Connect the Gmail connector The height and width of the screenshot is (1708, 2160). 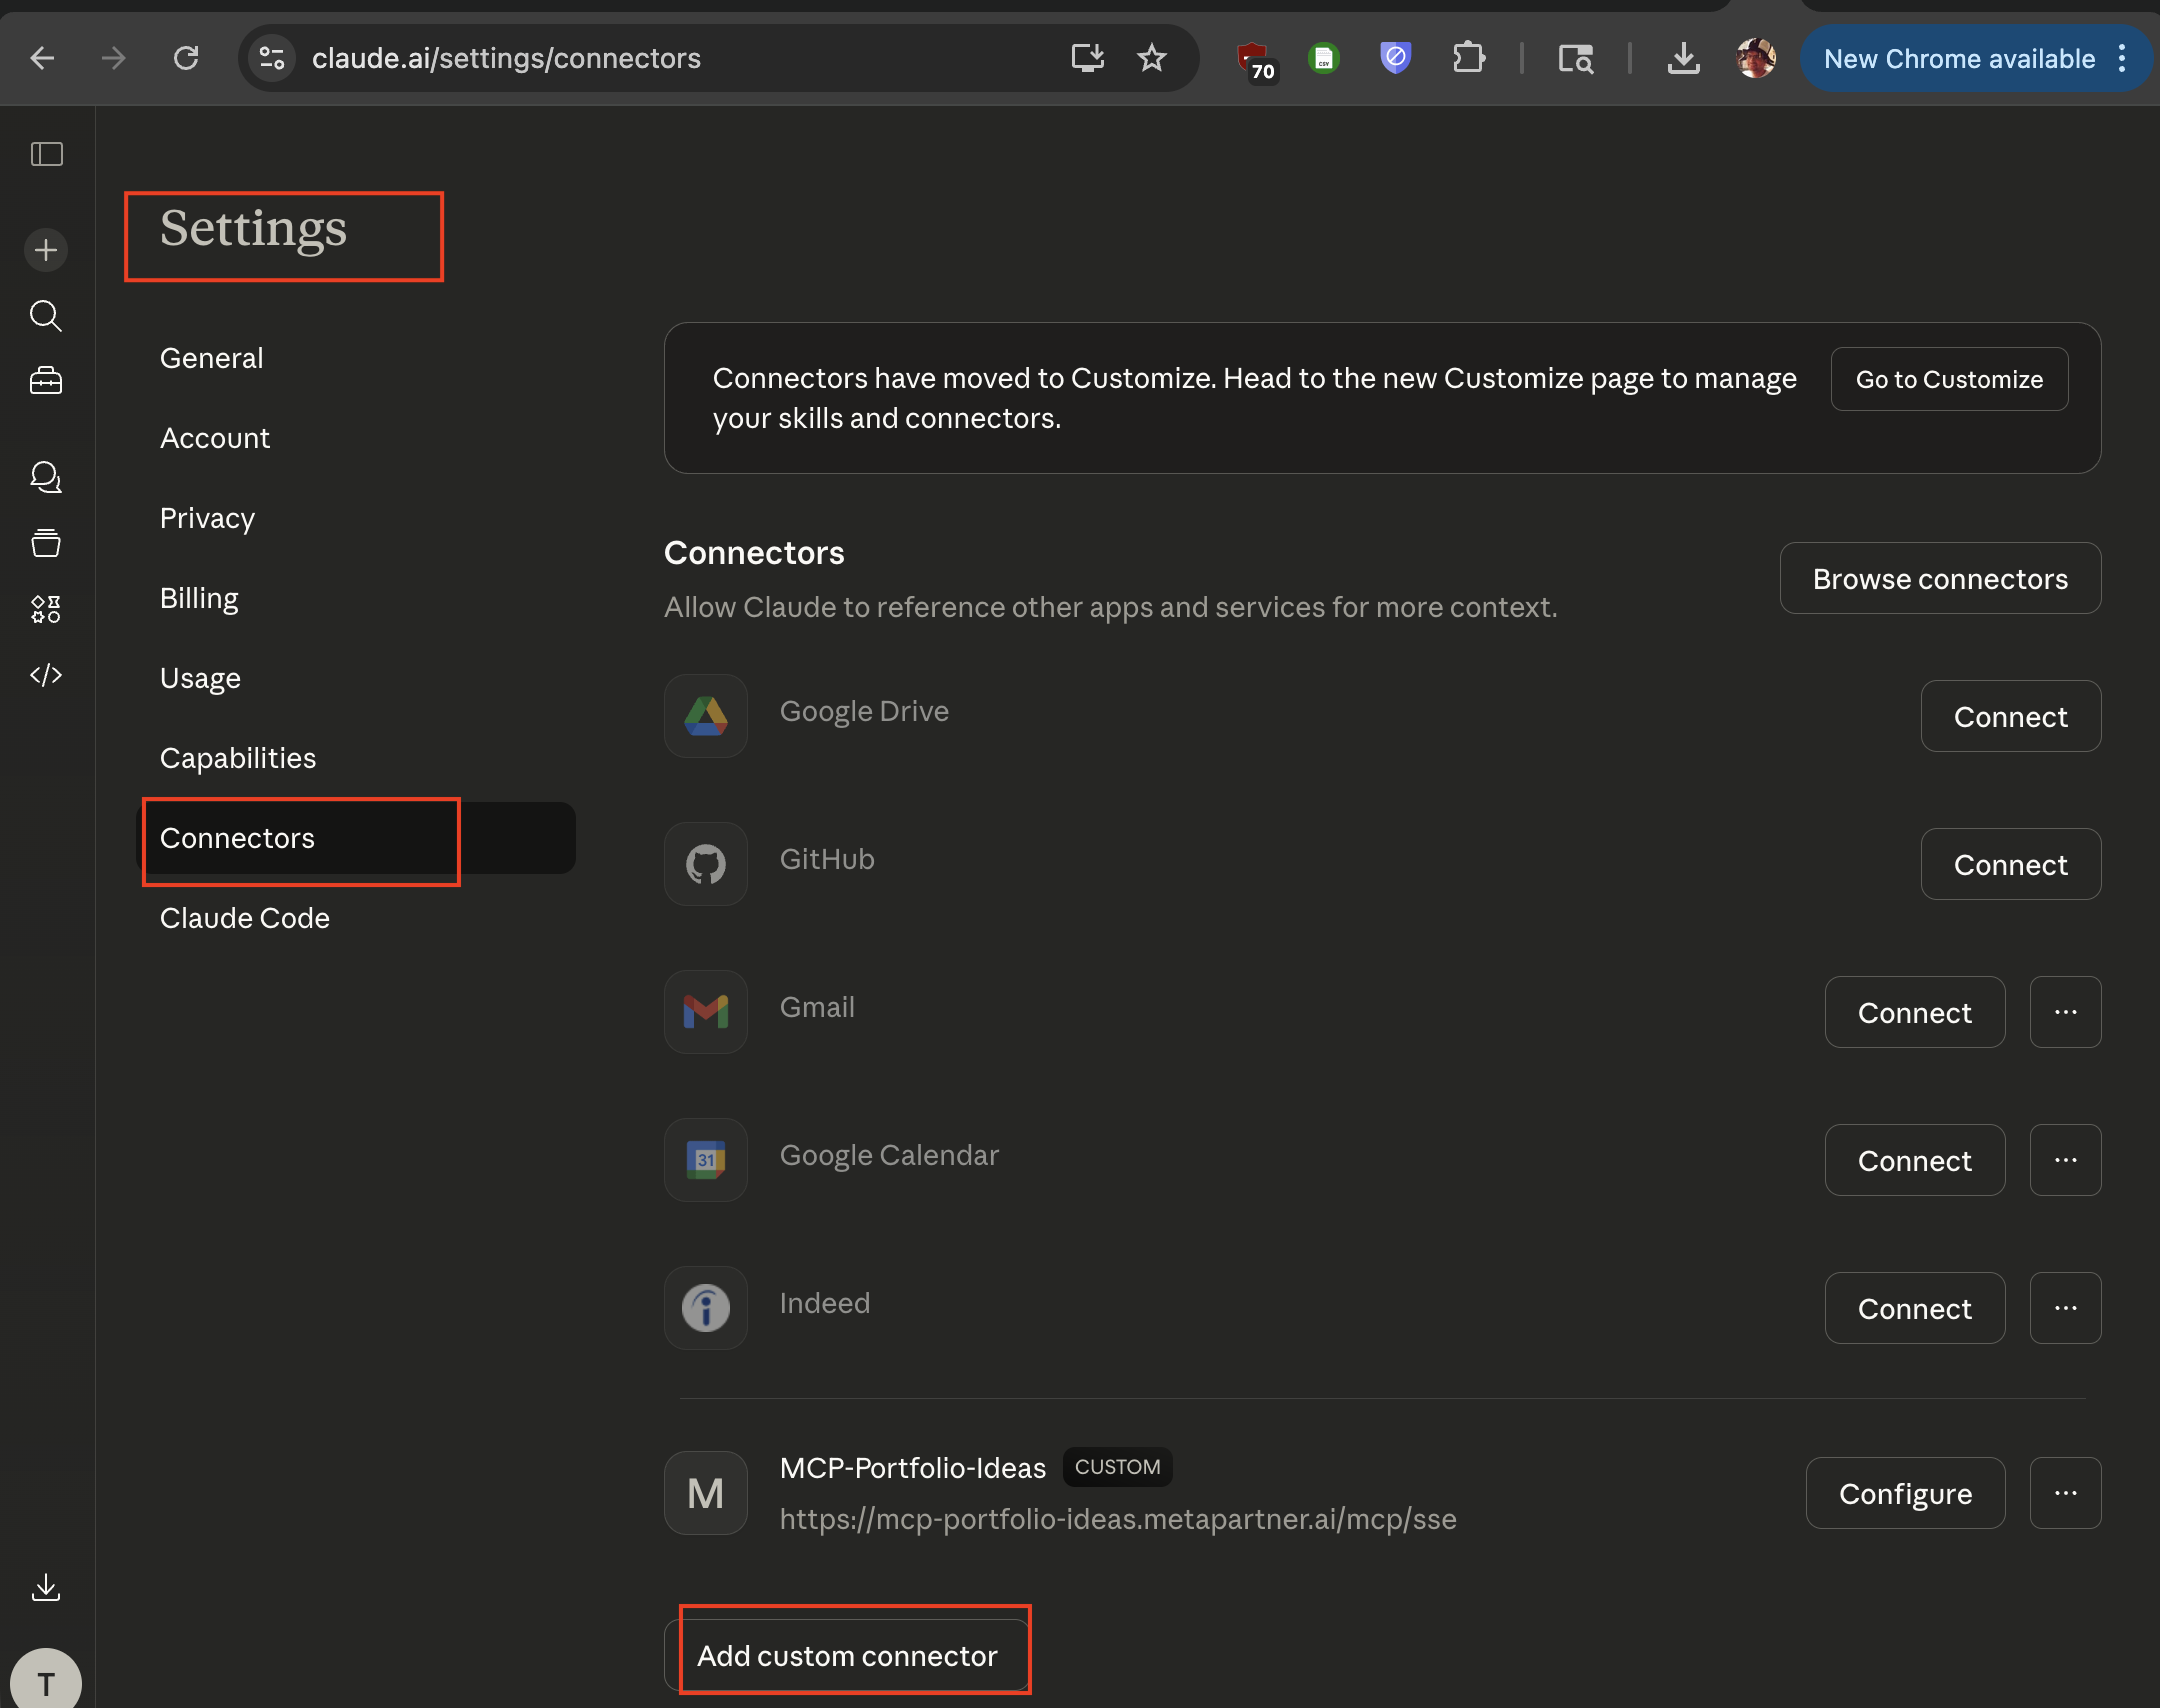pyautogui.click(x=1914, y=1012)
